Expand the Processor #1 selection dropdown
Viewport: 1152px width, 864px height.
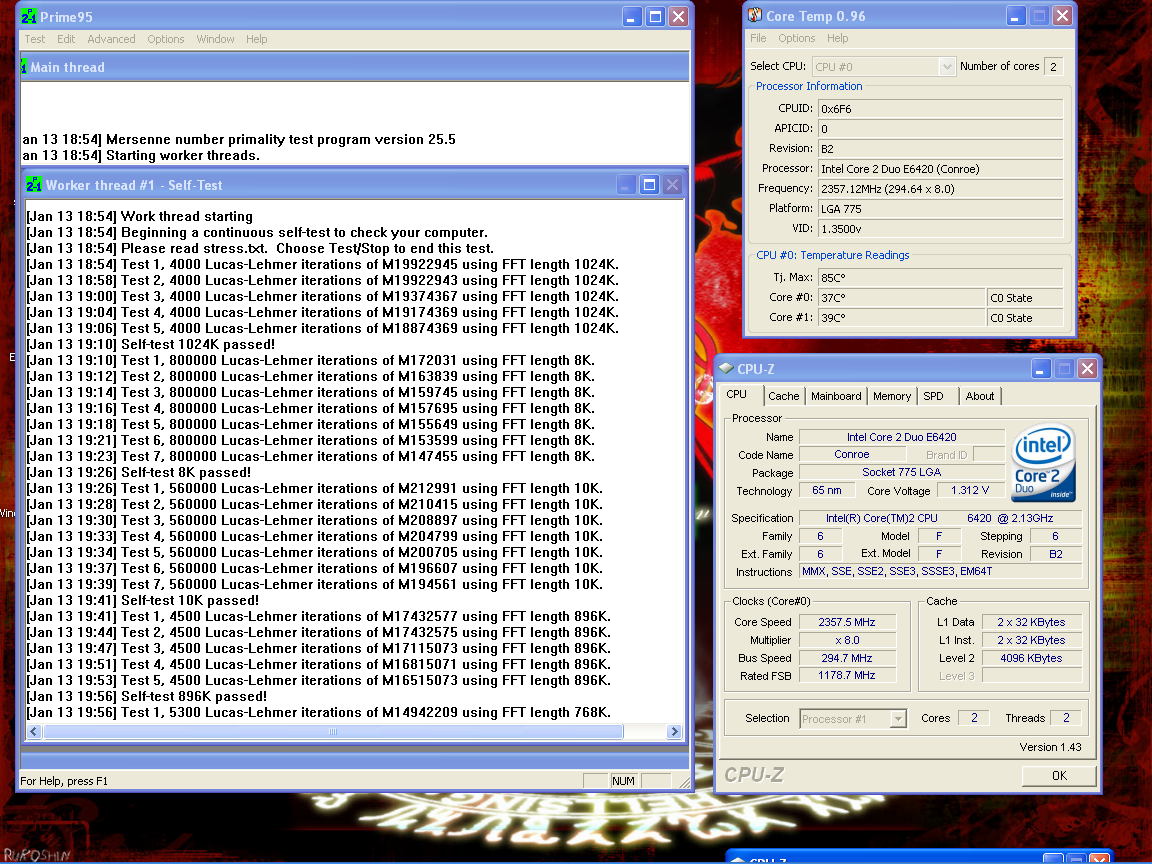[x=898, y=719]
